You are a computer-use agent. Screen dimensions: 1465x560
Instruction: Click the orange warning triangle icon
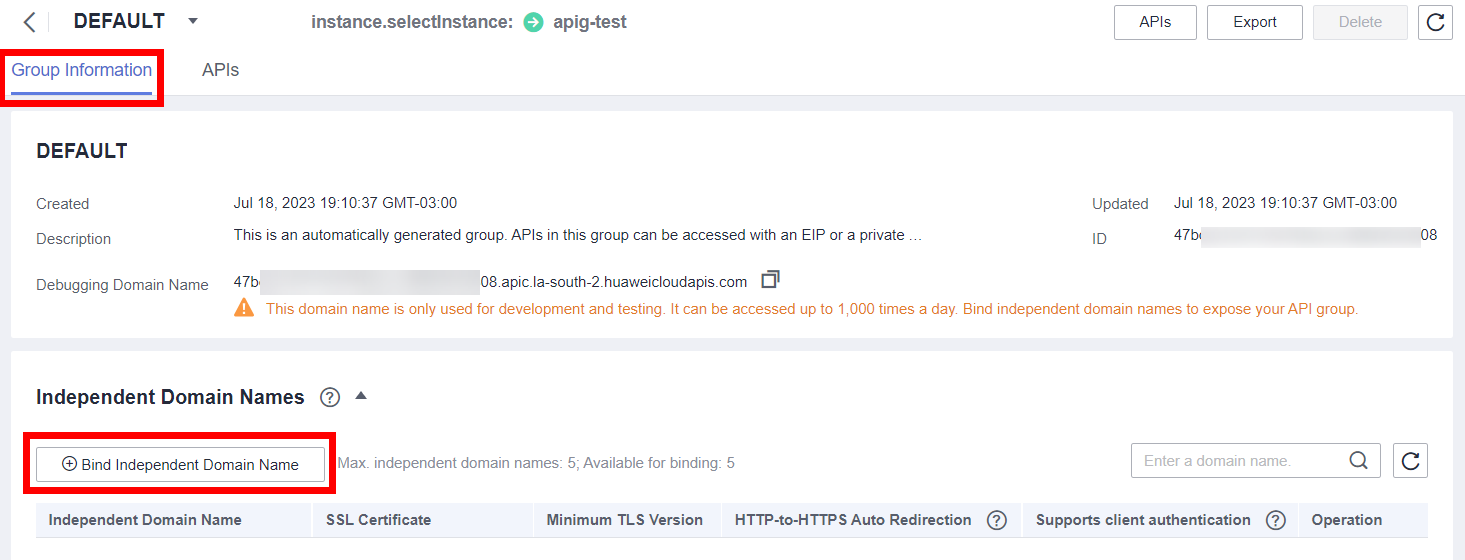coord(244,308)
